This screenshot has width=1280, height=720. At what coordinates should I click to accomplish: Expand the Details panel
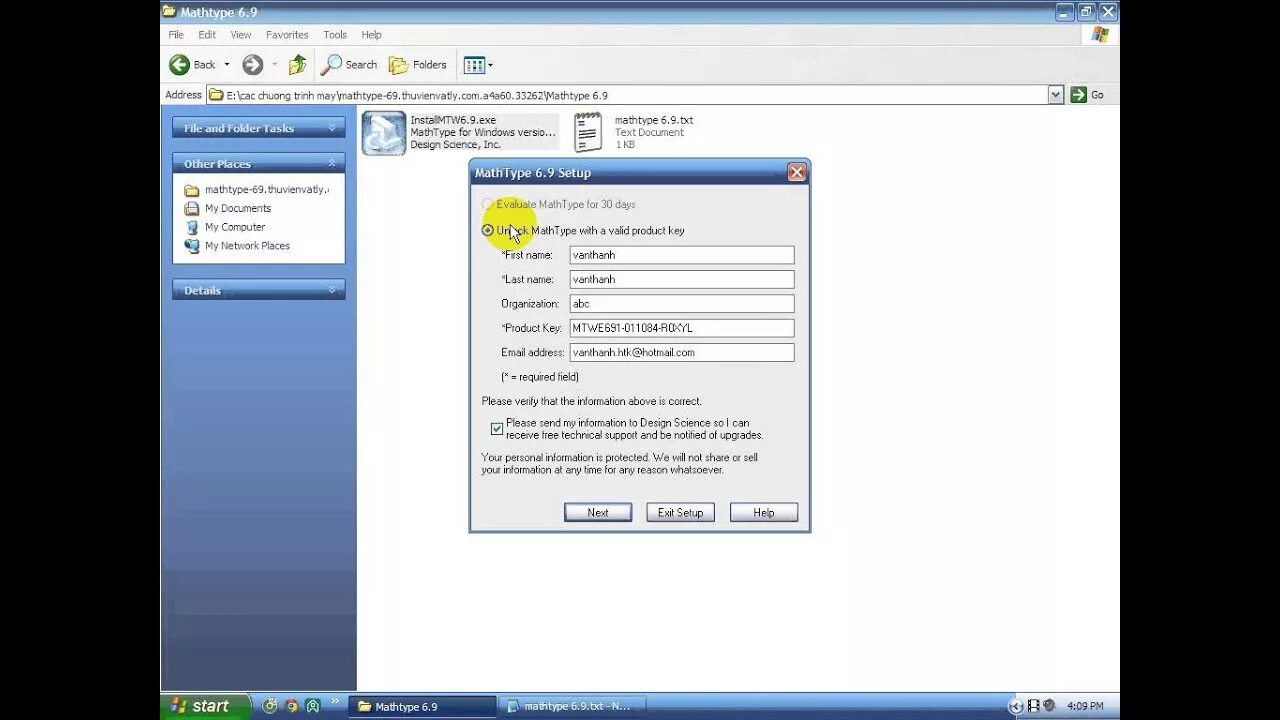(332, 290)
